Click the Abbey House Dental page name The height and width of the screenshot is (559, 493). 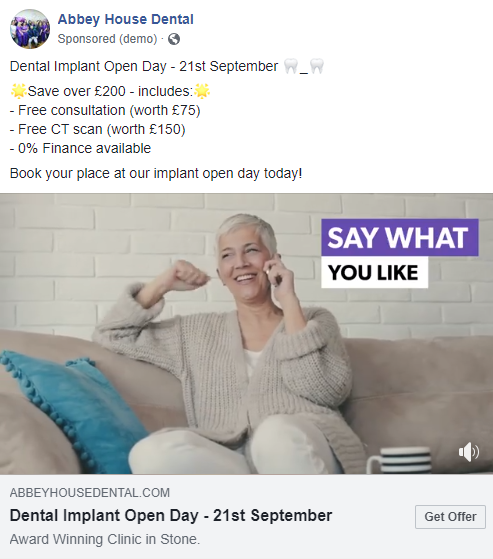click(x=125, y=19)
